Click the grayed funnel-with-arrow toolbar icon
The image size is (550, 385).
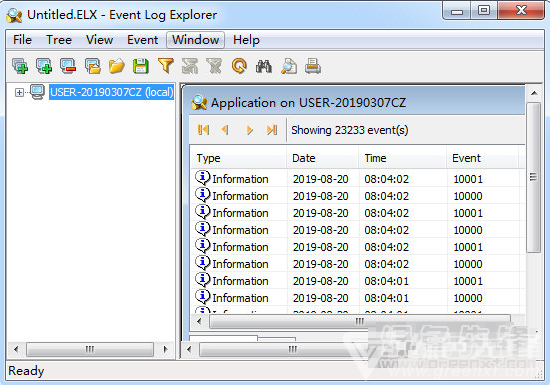tap(190, 66)
